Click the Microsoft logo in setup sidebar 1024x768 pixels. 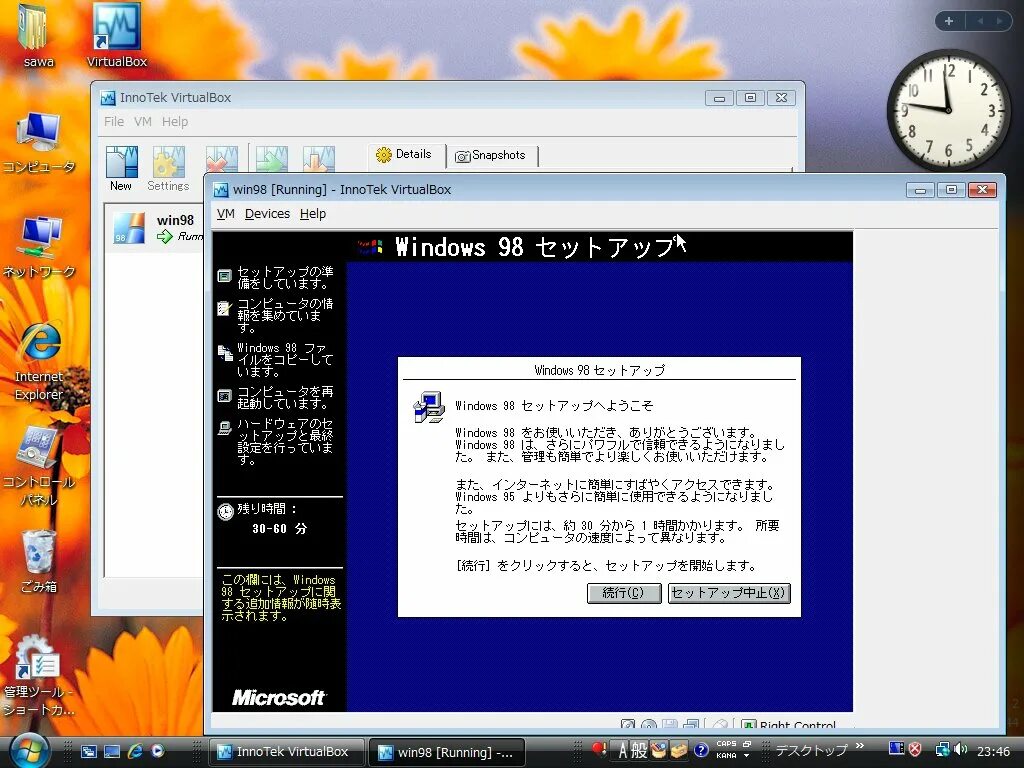pyautogui.click(x=279, y=697)
